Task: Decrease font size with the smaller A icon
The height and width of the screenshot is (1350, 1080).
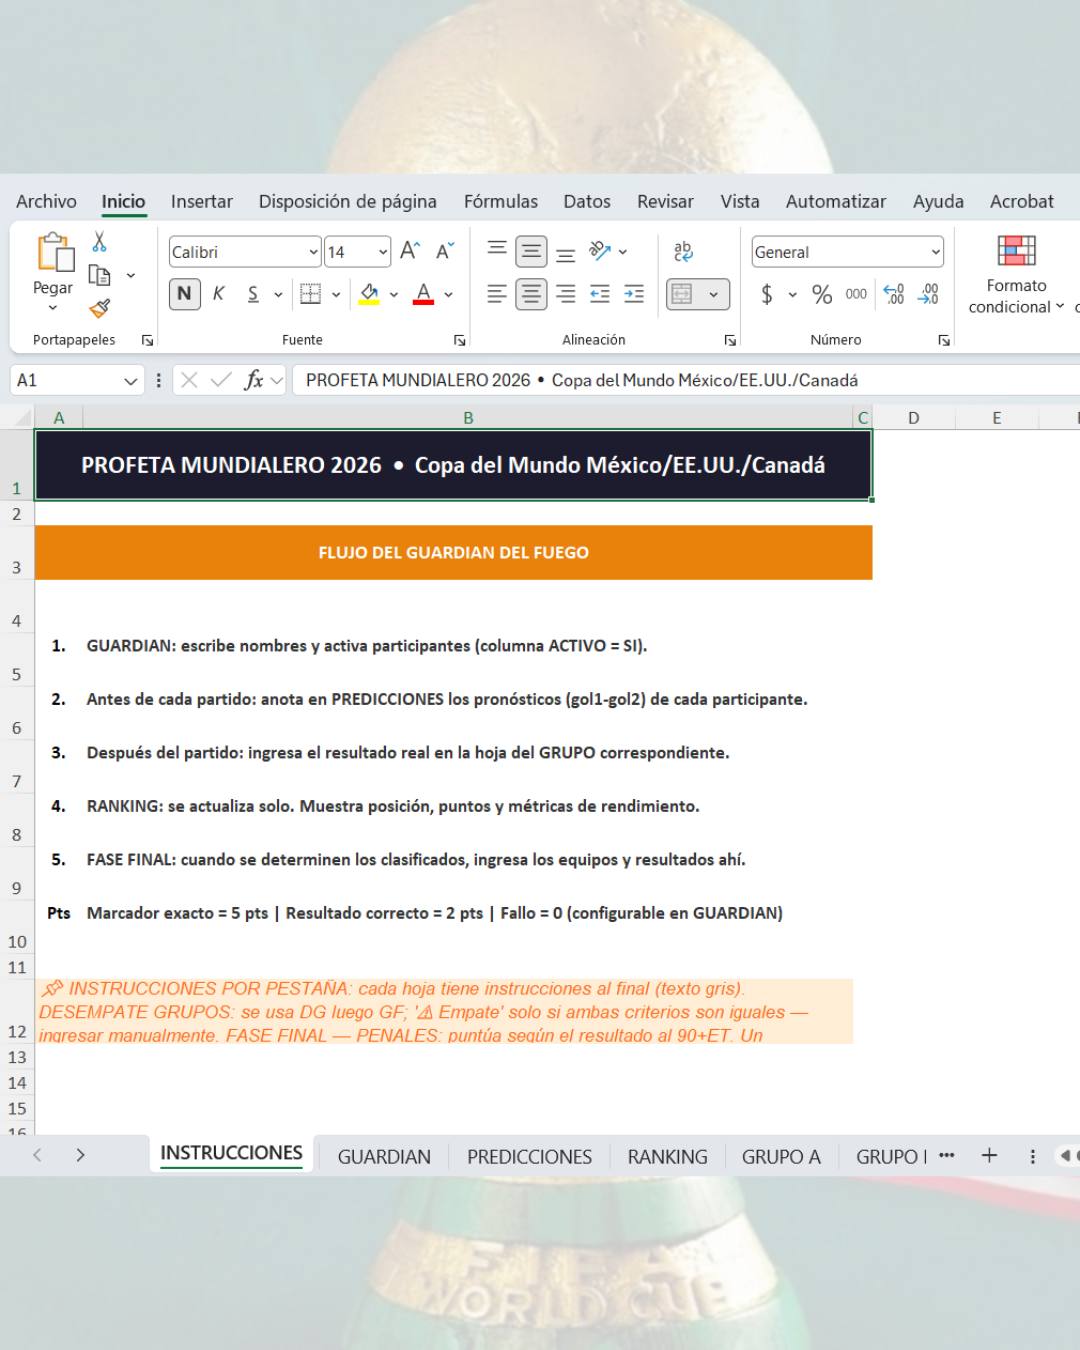Action: [445, 250]
